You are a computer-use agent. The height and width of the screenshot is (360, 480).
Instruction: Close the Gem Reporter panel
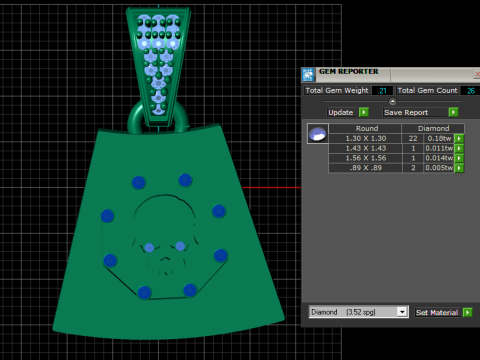tap(477, 74)
